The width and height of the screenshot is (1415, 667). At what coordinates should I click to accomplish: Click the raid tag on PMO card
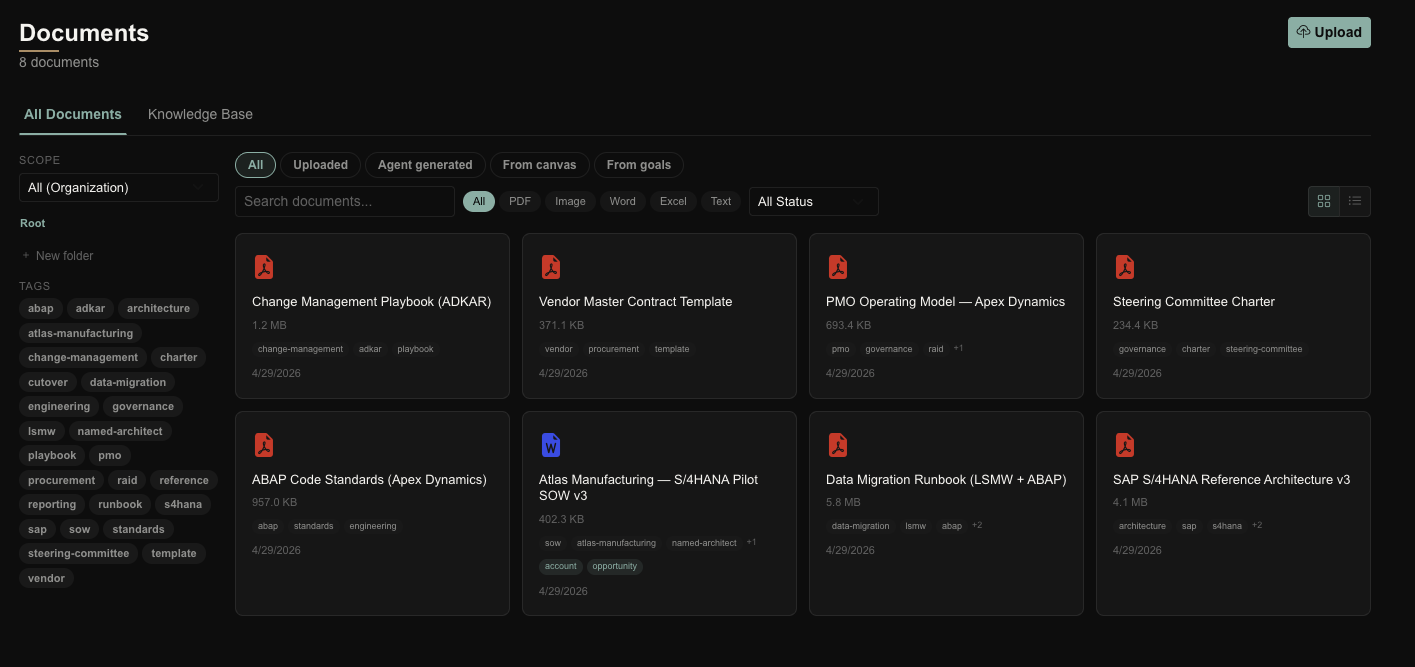point(936,349)
